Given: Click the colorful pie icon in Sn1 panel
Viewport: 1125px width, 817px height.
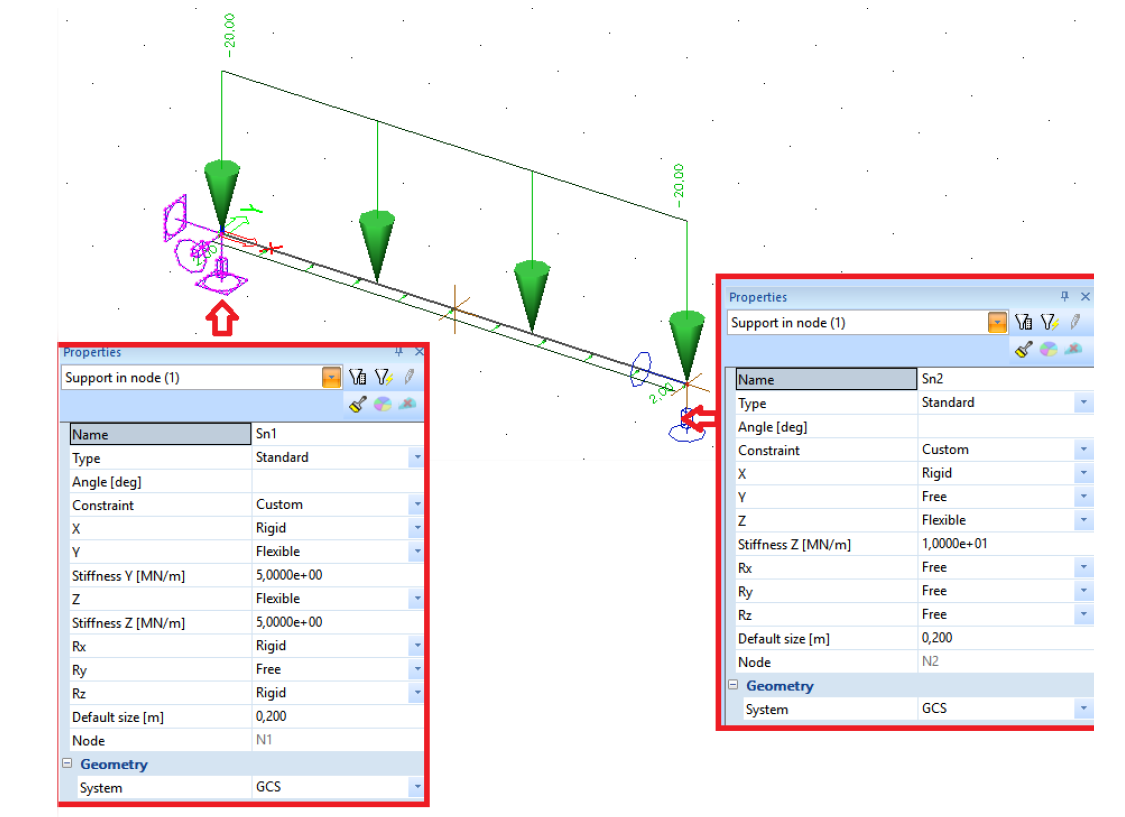Looking at the screenshot, I should 382,404.
